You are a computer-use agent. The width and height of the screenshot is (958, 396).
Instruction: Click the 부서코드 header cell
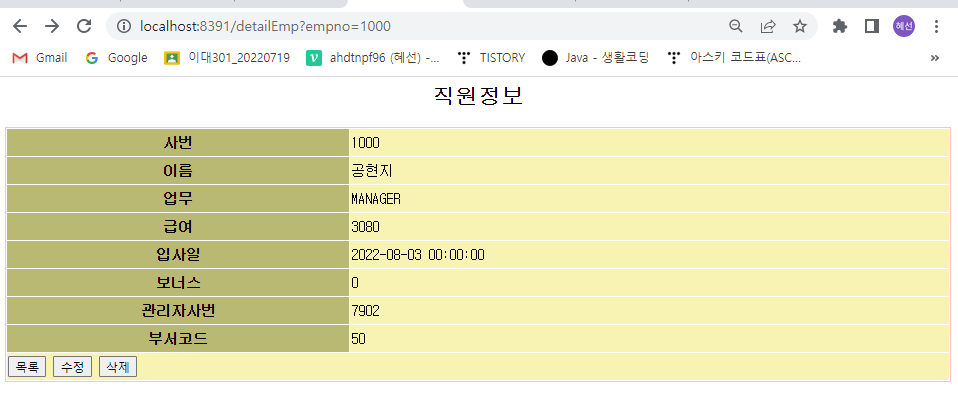[x=178, y=339]
